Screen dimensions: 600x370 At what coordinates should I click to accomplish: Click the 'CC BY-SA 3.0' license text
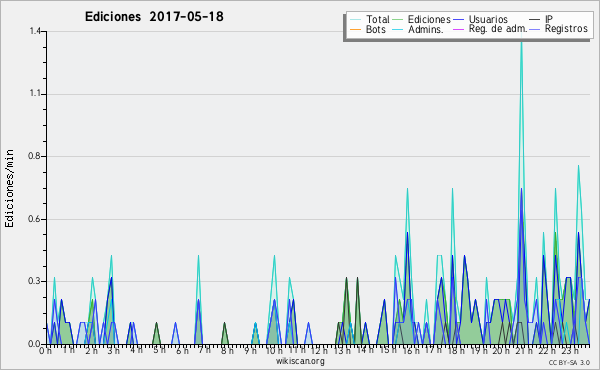coord(569,362)
